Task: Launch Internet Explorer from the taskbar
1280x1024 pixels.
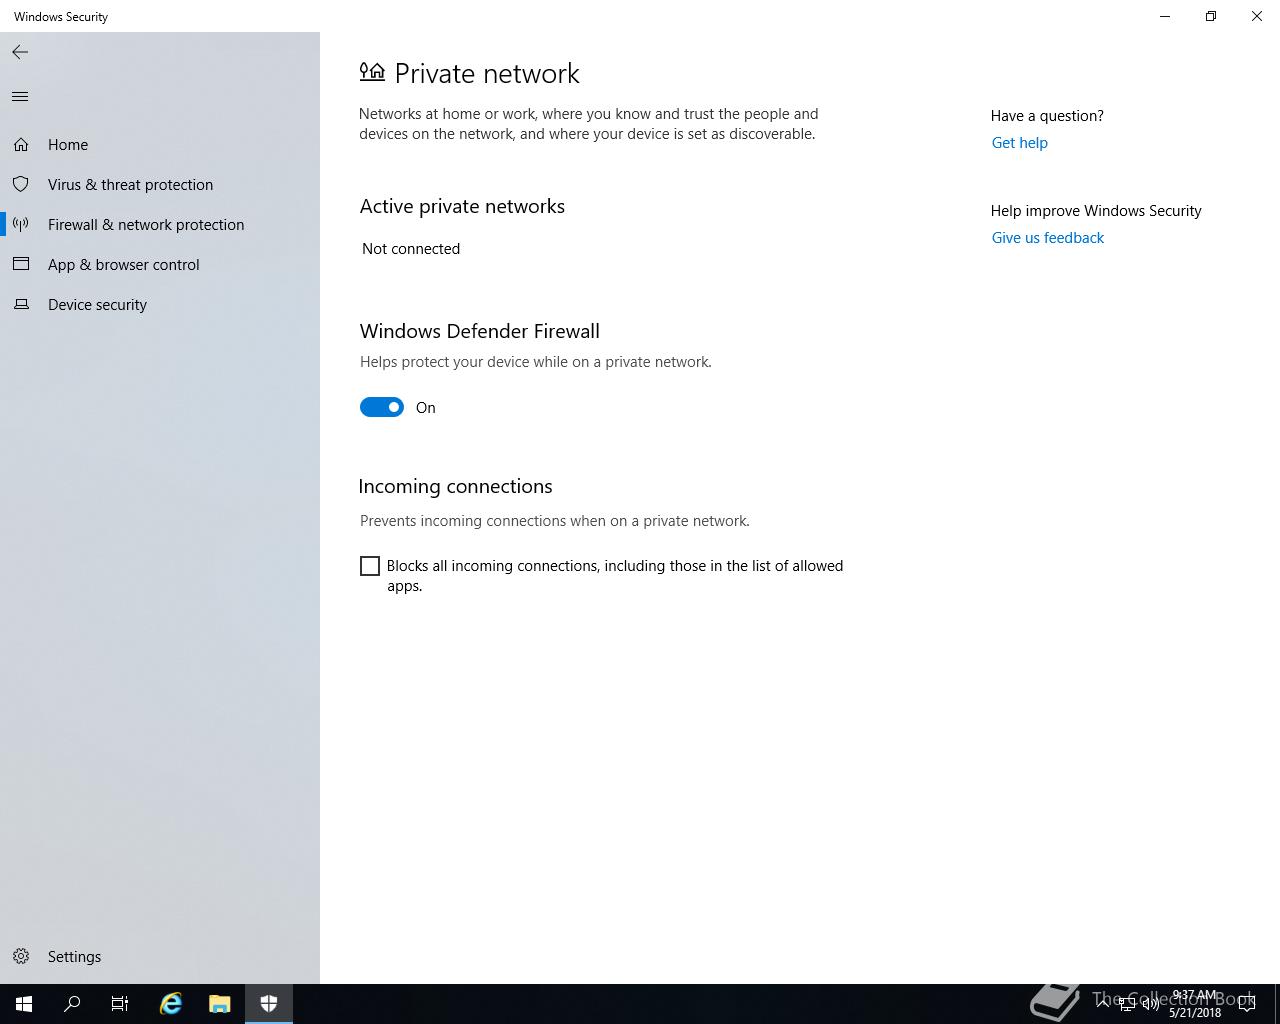Action: [171, 1004]
